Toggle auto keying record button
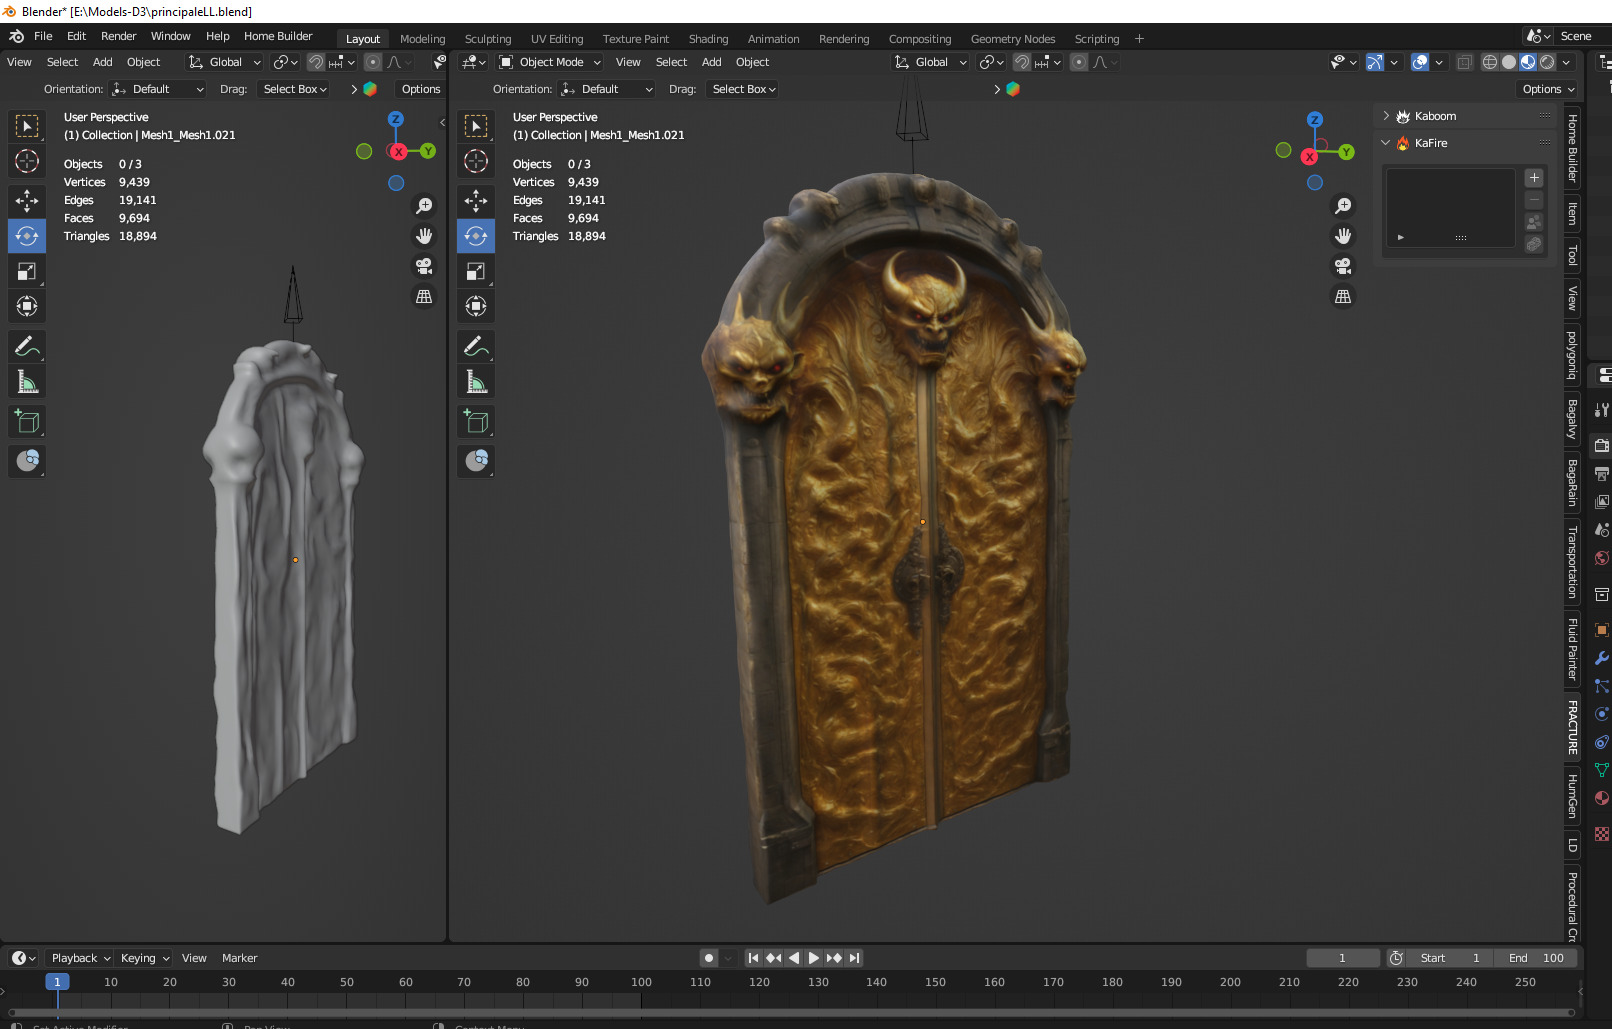 [x=709, y=958]
